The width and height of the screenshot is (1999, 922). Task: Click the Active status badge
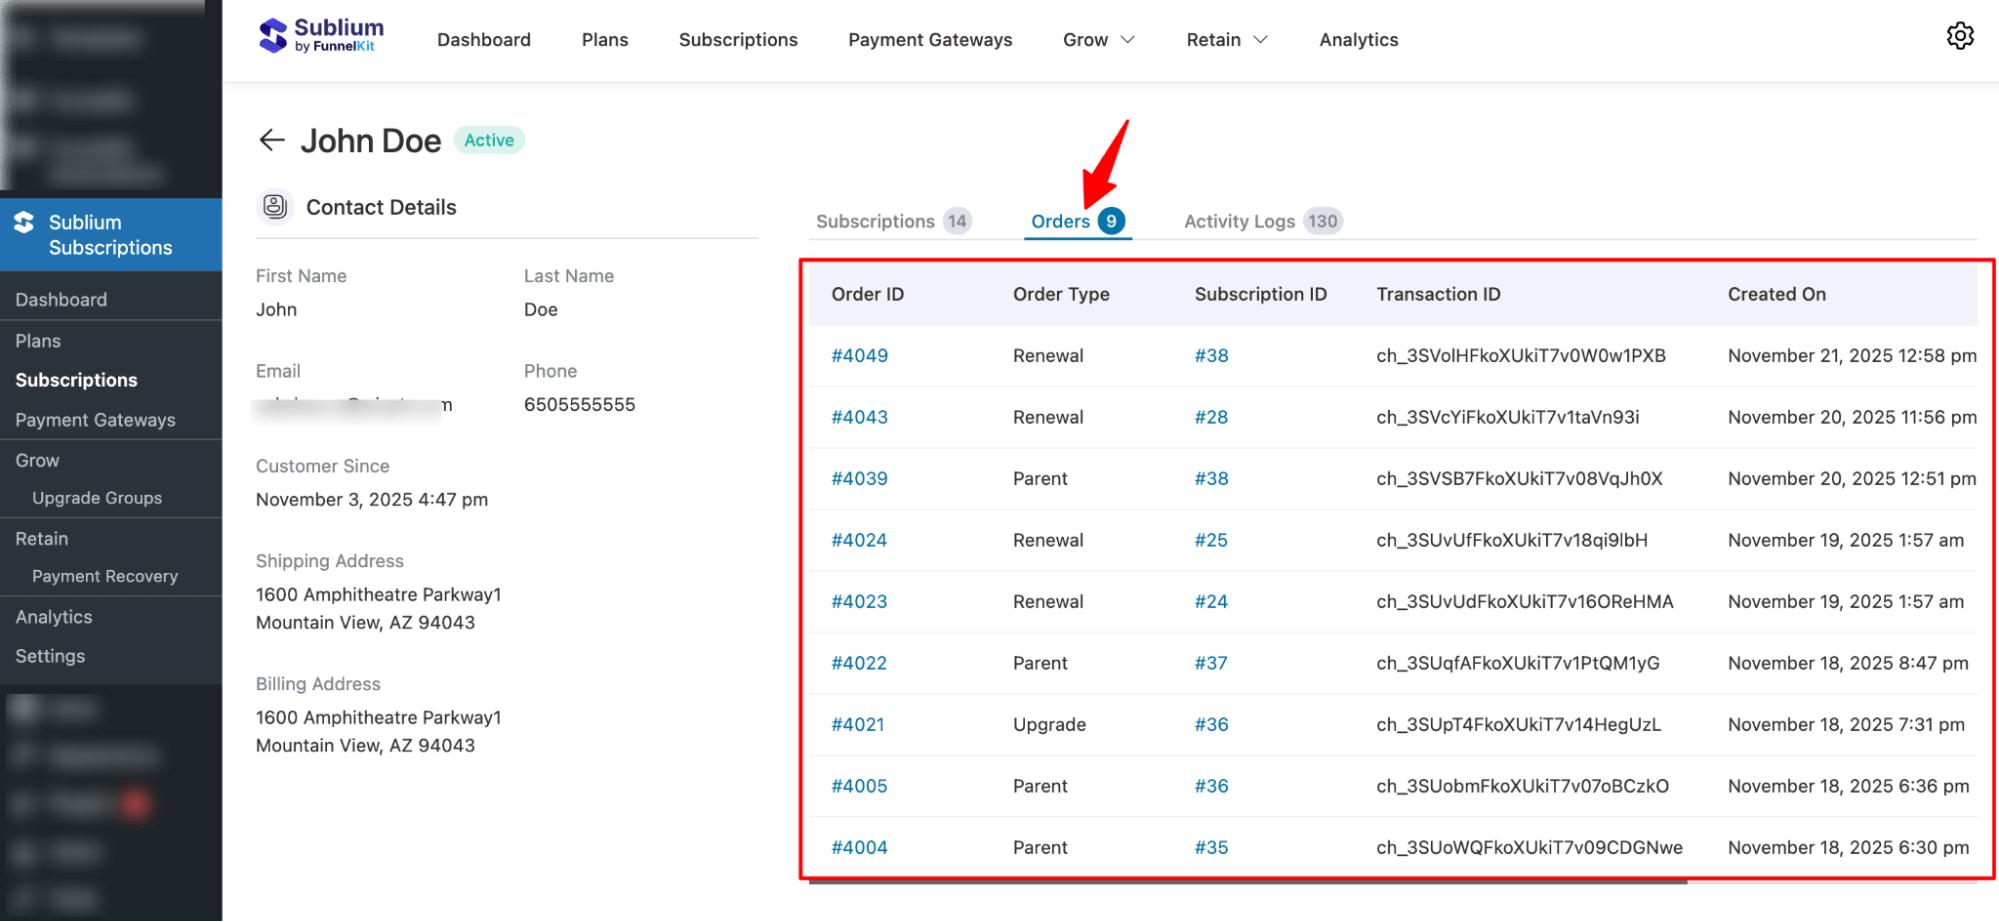[488, 140]
